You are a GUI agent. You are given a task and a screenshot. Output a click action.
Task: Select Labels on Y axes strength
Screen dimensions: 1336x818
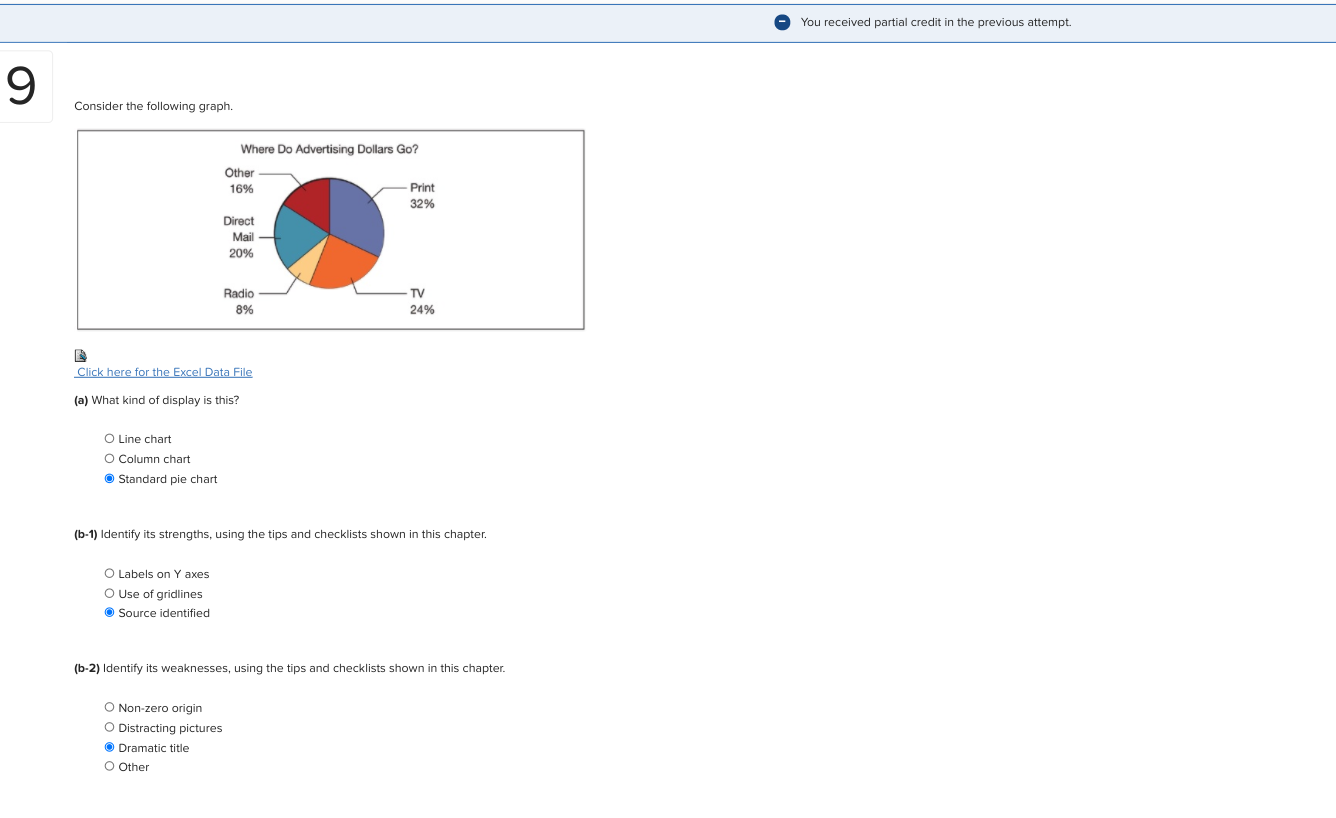coord(109,574)
